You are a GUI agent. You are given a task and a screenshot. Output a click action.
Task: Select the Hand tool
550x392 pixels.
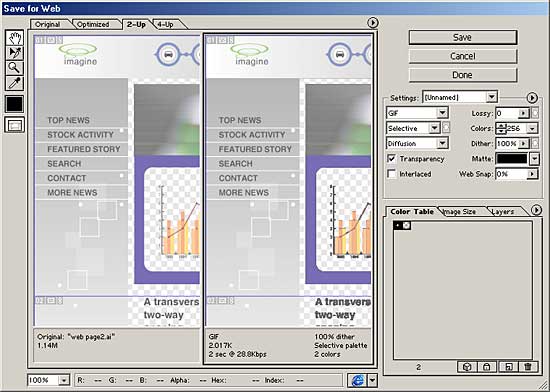pyautogui.click(x=15, y=38)
